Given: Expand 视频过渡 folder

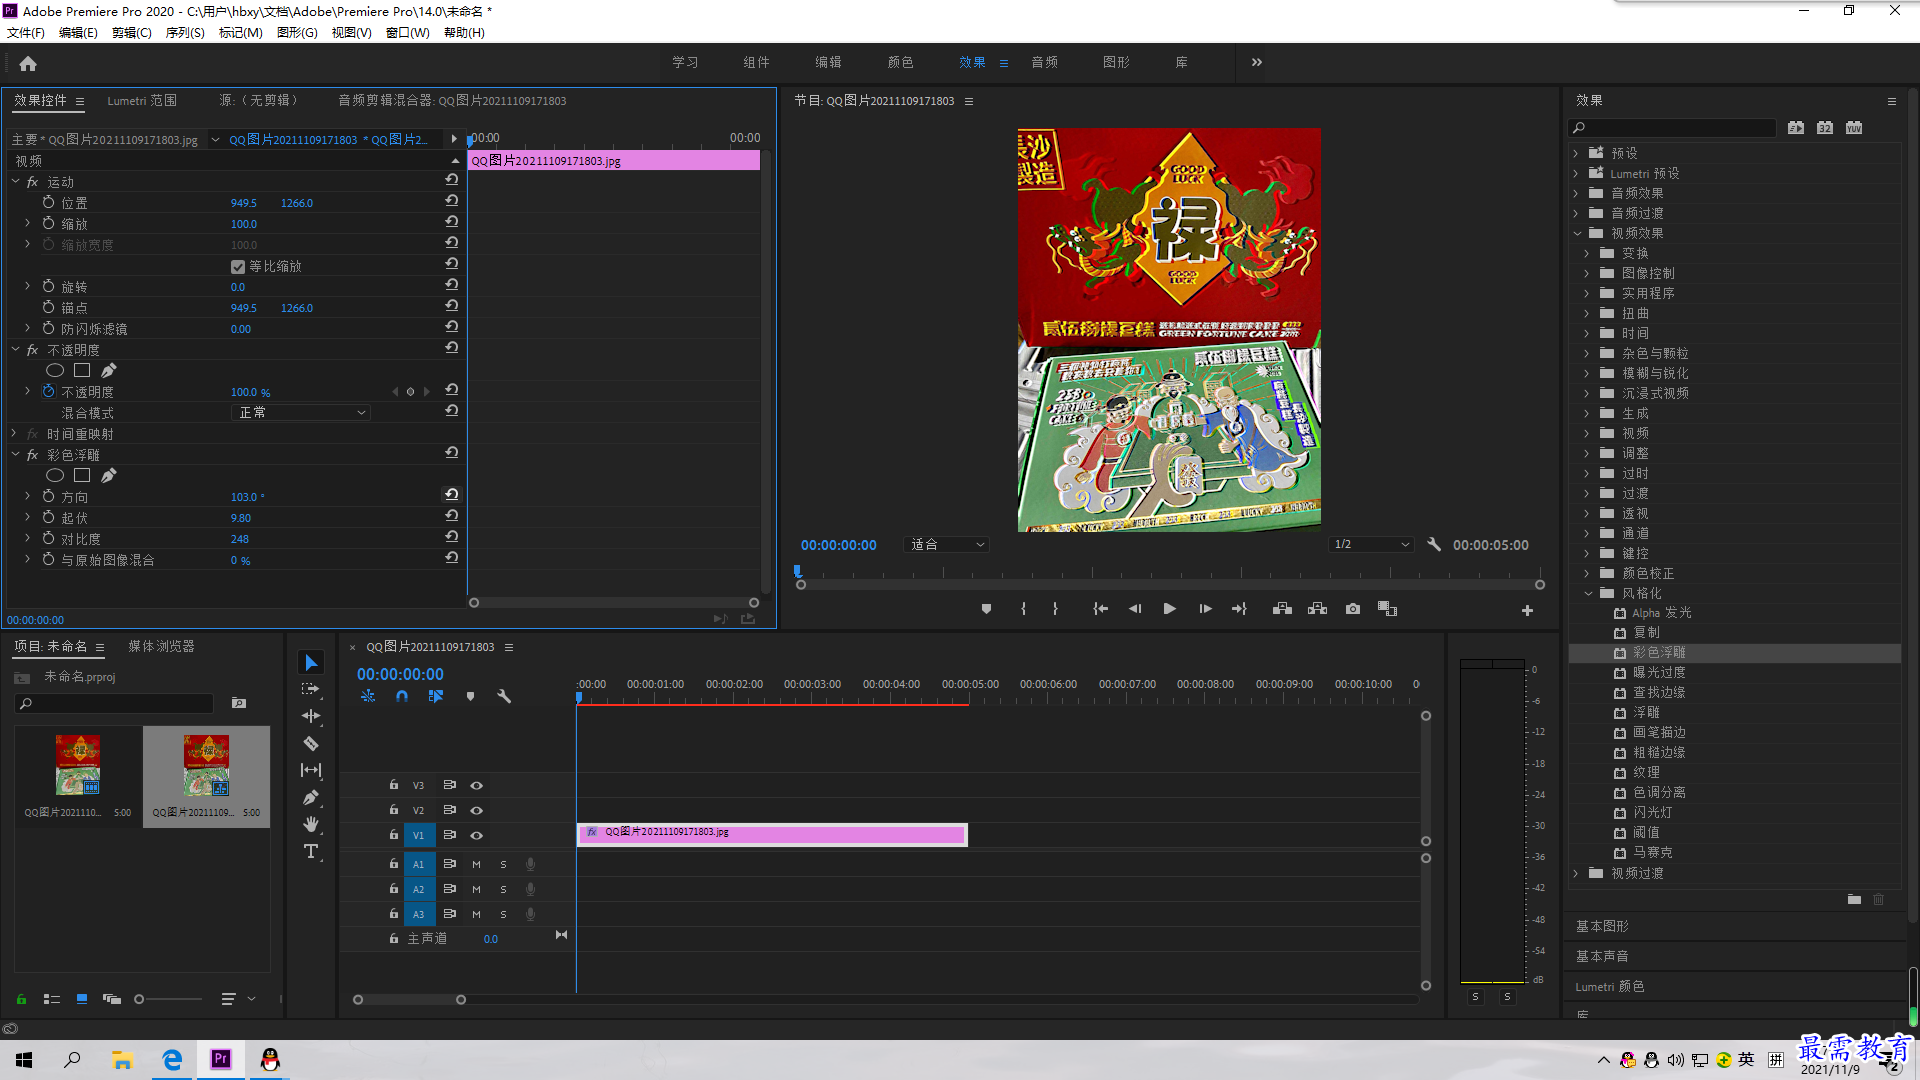Looking at the screenshot, I should click(1577, 873).
